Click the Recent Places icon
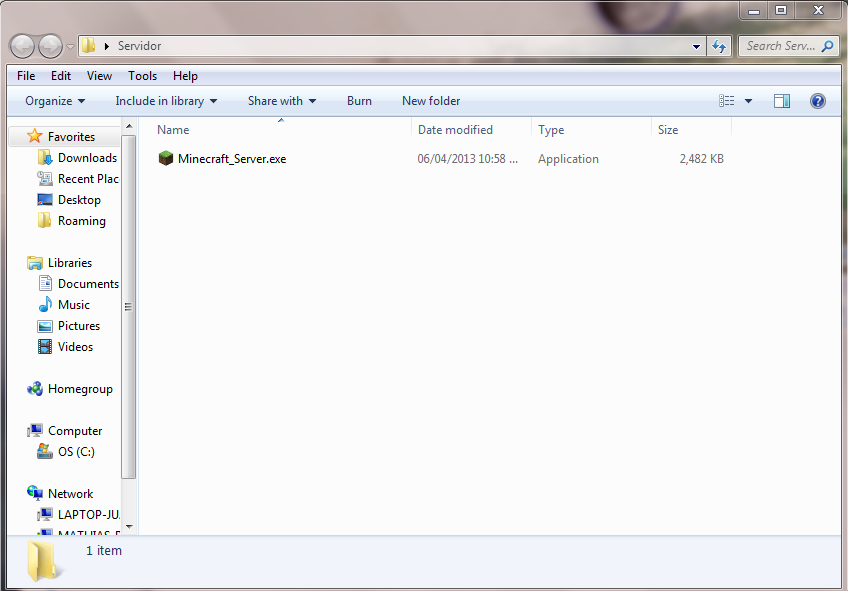The image size is (848, 591). (x=45, y=178)
